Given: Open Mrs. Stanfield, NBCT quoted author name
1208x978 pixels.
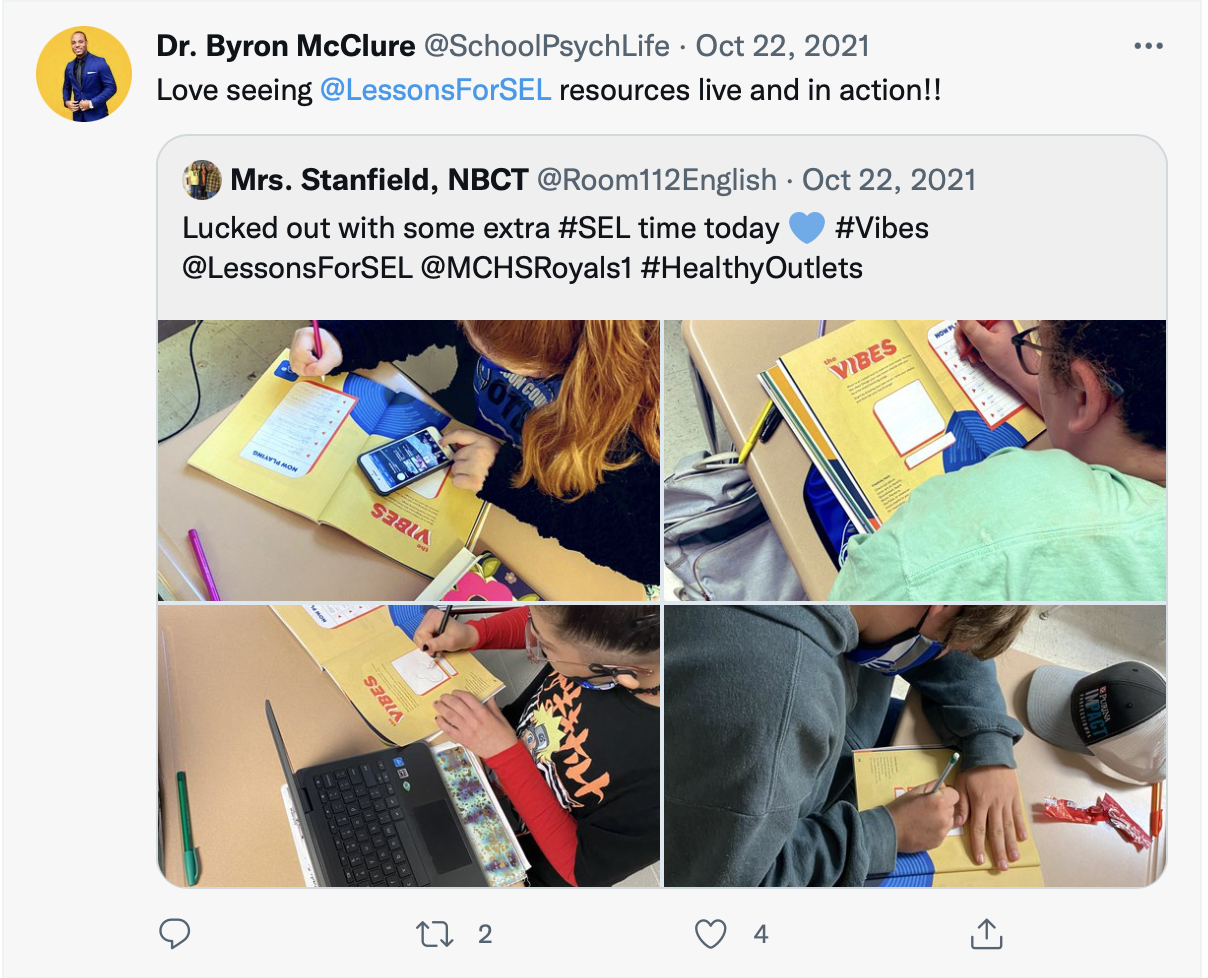Looking at the screenshot, I should pyautogui.click(x=379, y=180).
